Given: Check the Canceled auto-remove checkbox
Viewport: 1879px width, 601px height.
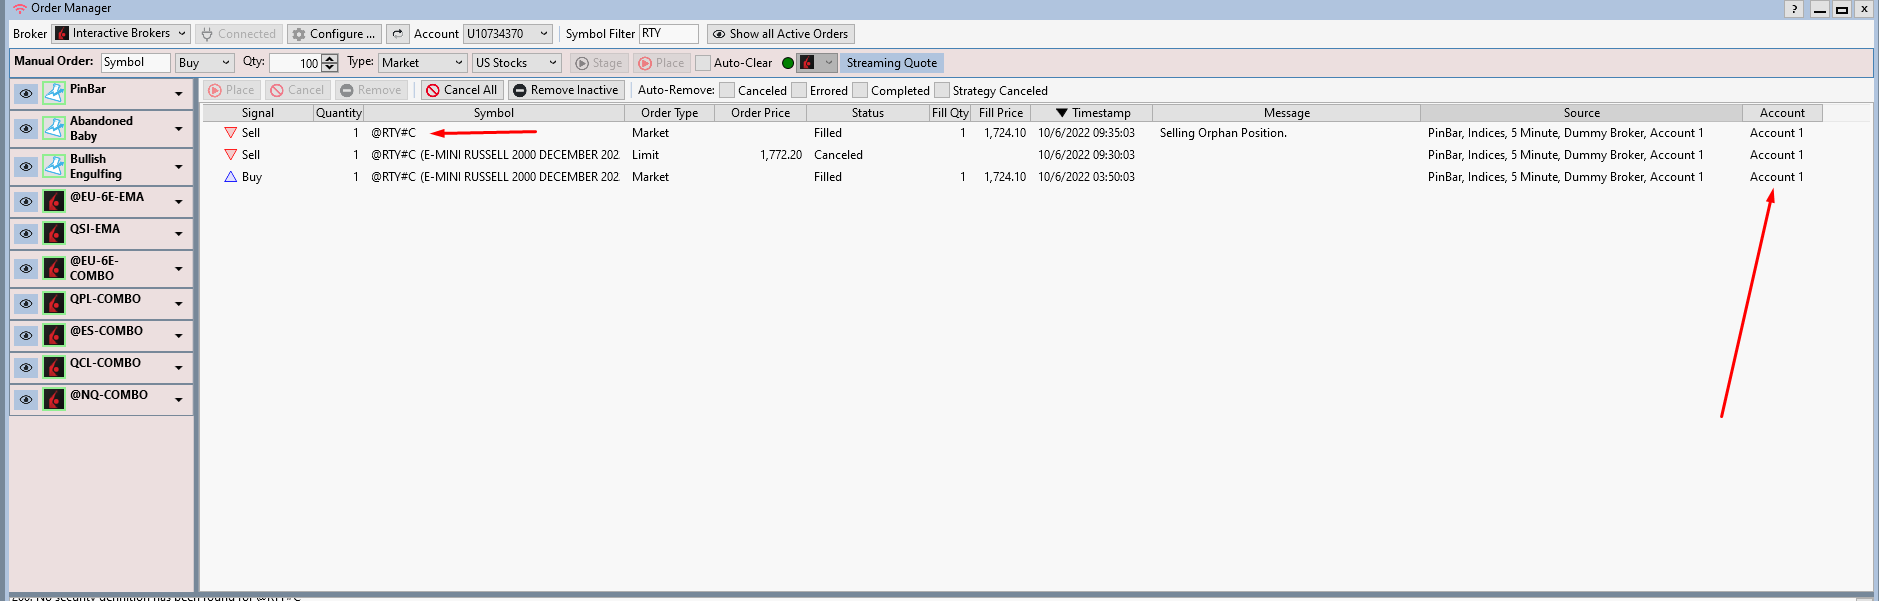Looking at the screenshot, I should (x=727, y=90).
